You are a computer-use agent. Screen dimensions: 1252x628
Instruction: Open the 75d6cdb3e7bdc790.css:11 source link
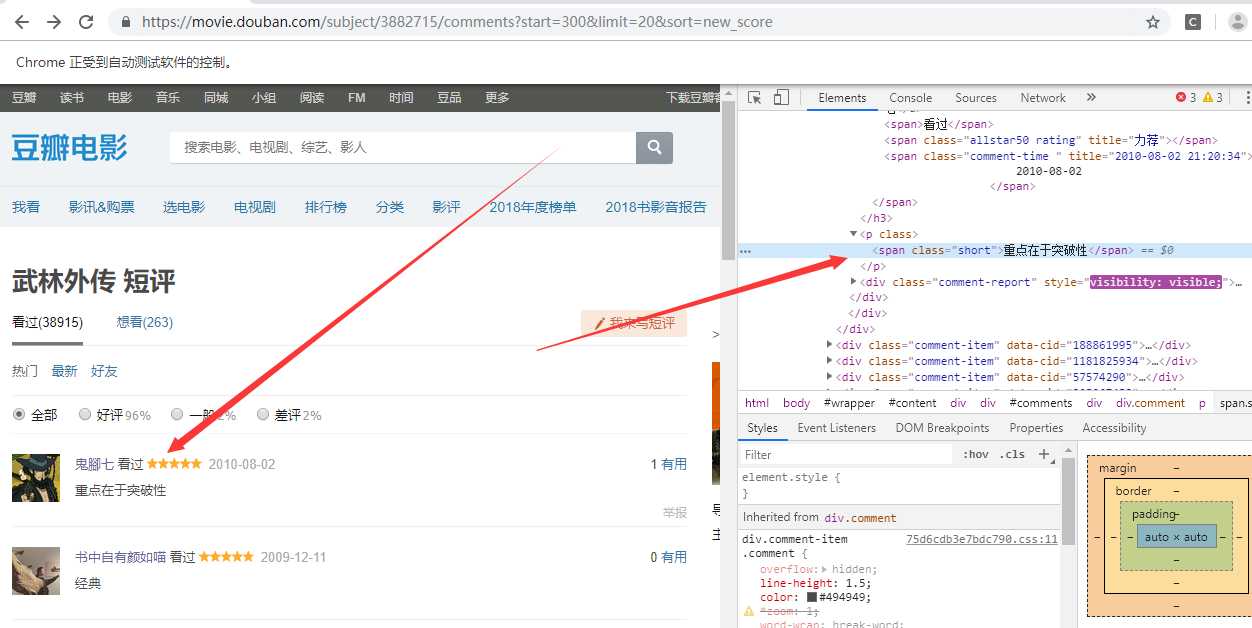point(981,539)
